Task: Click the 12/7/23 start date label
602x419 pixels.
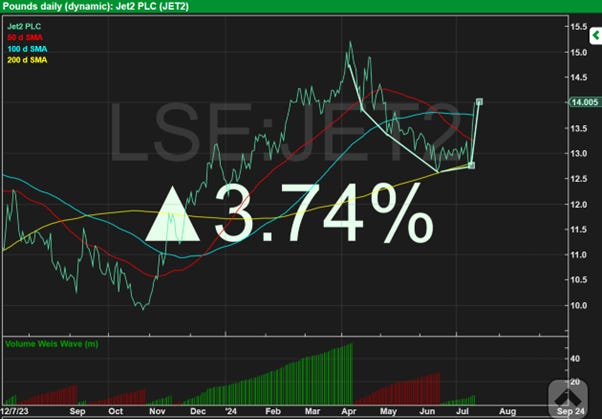Action: click(15, 411)
